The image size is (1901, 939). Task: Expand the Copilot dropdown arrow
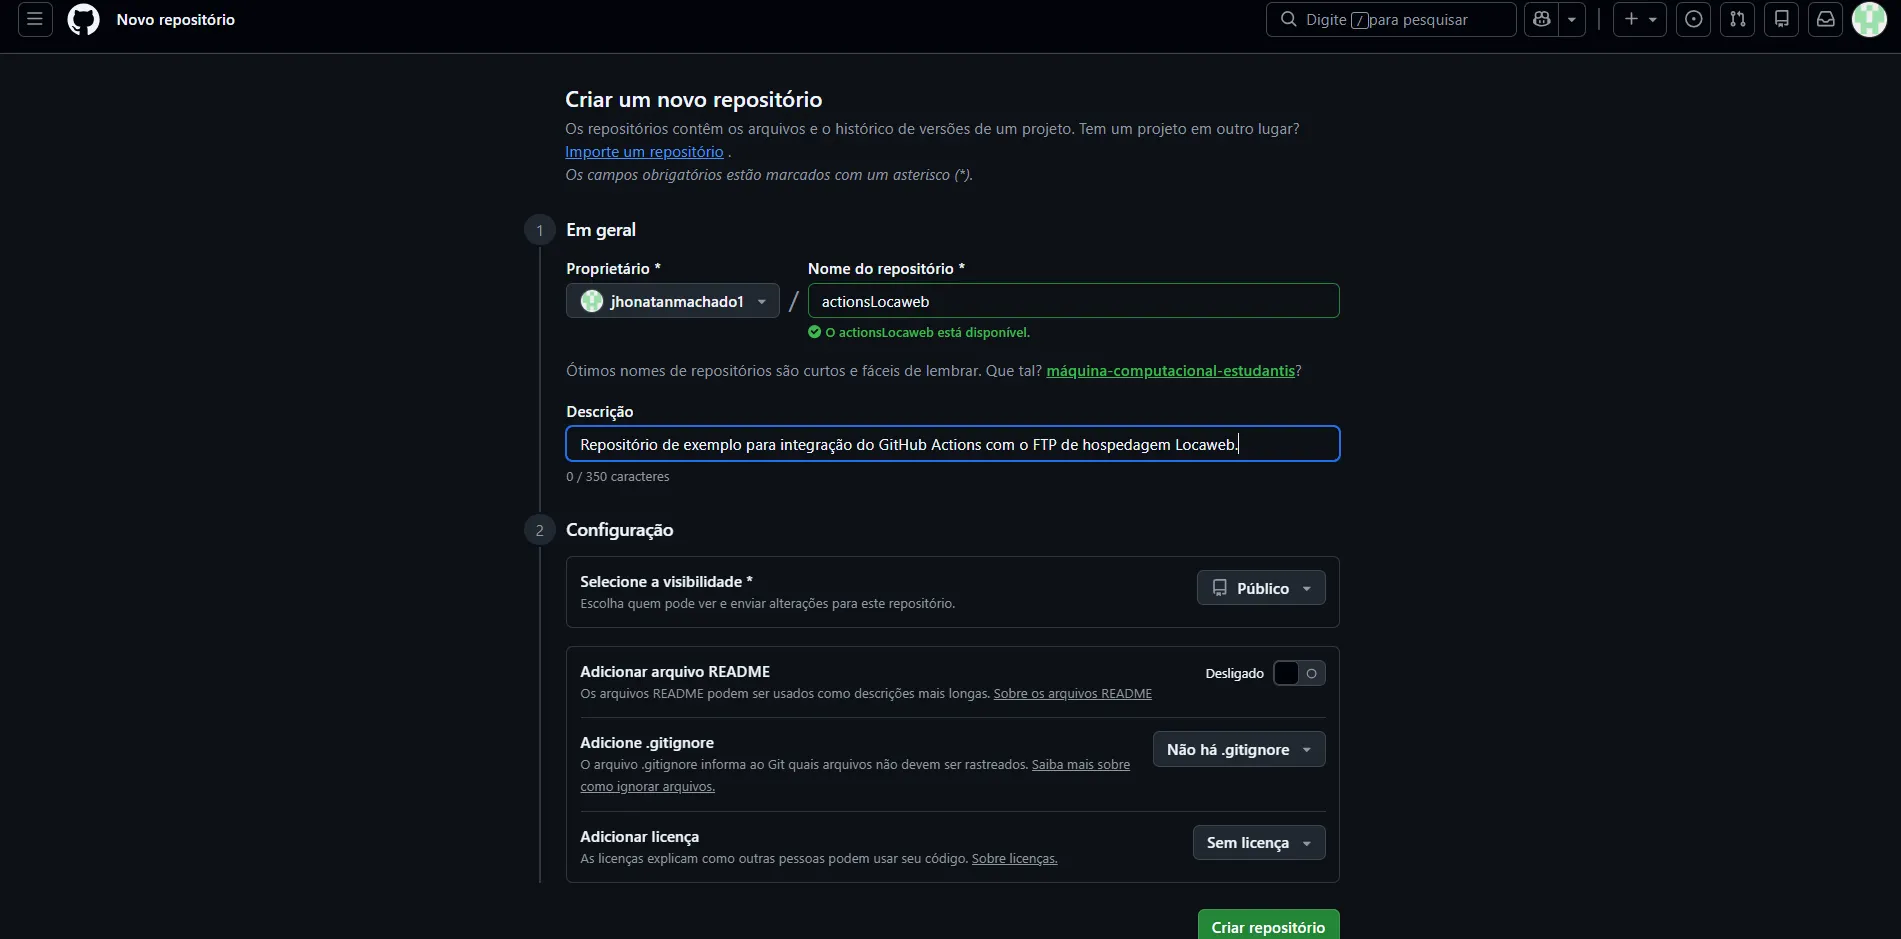[1572, 20]
